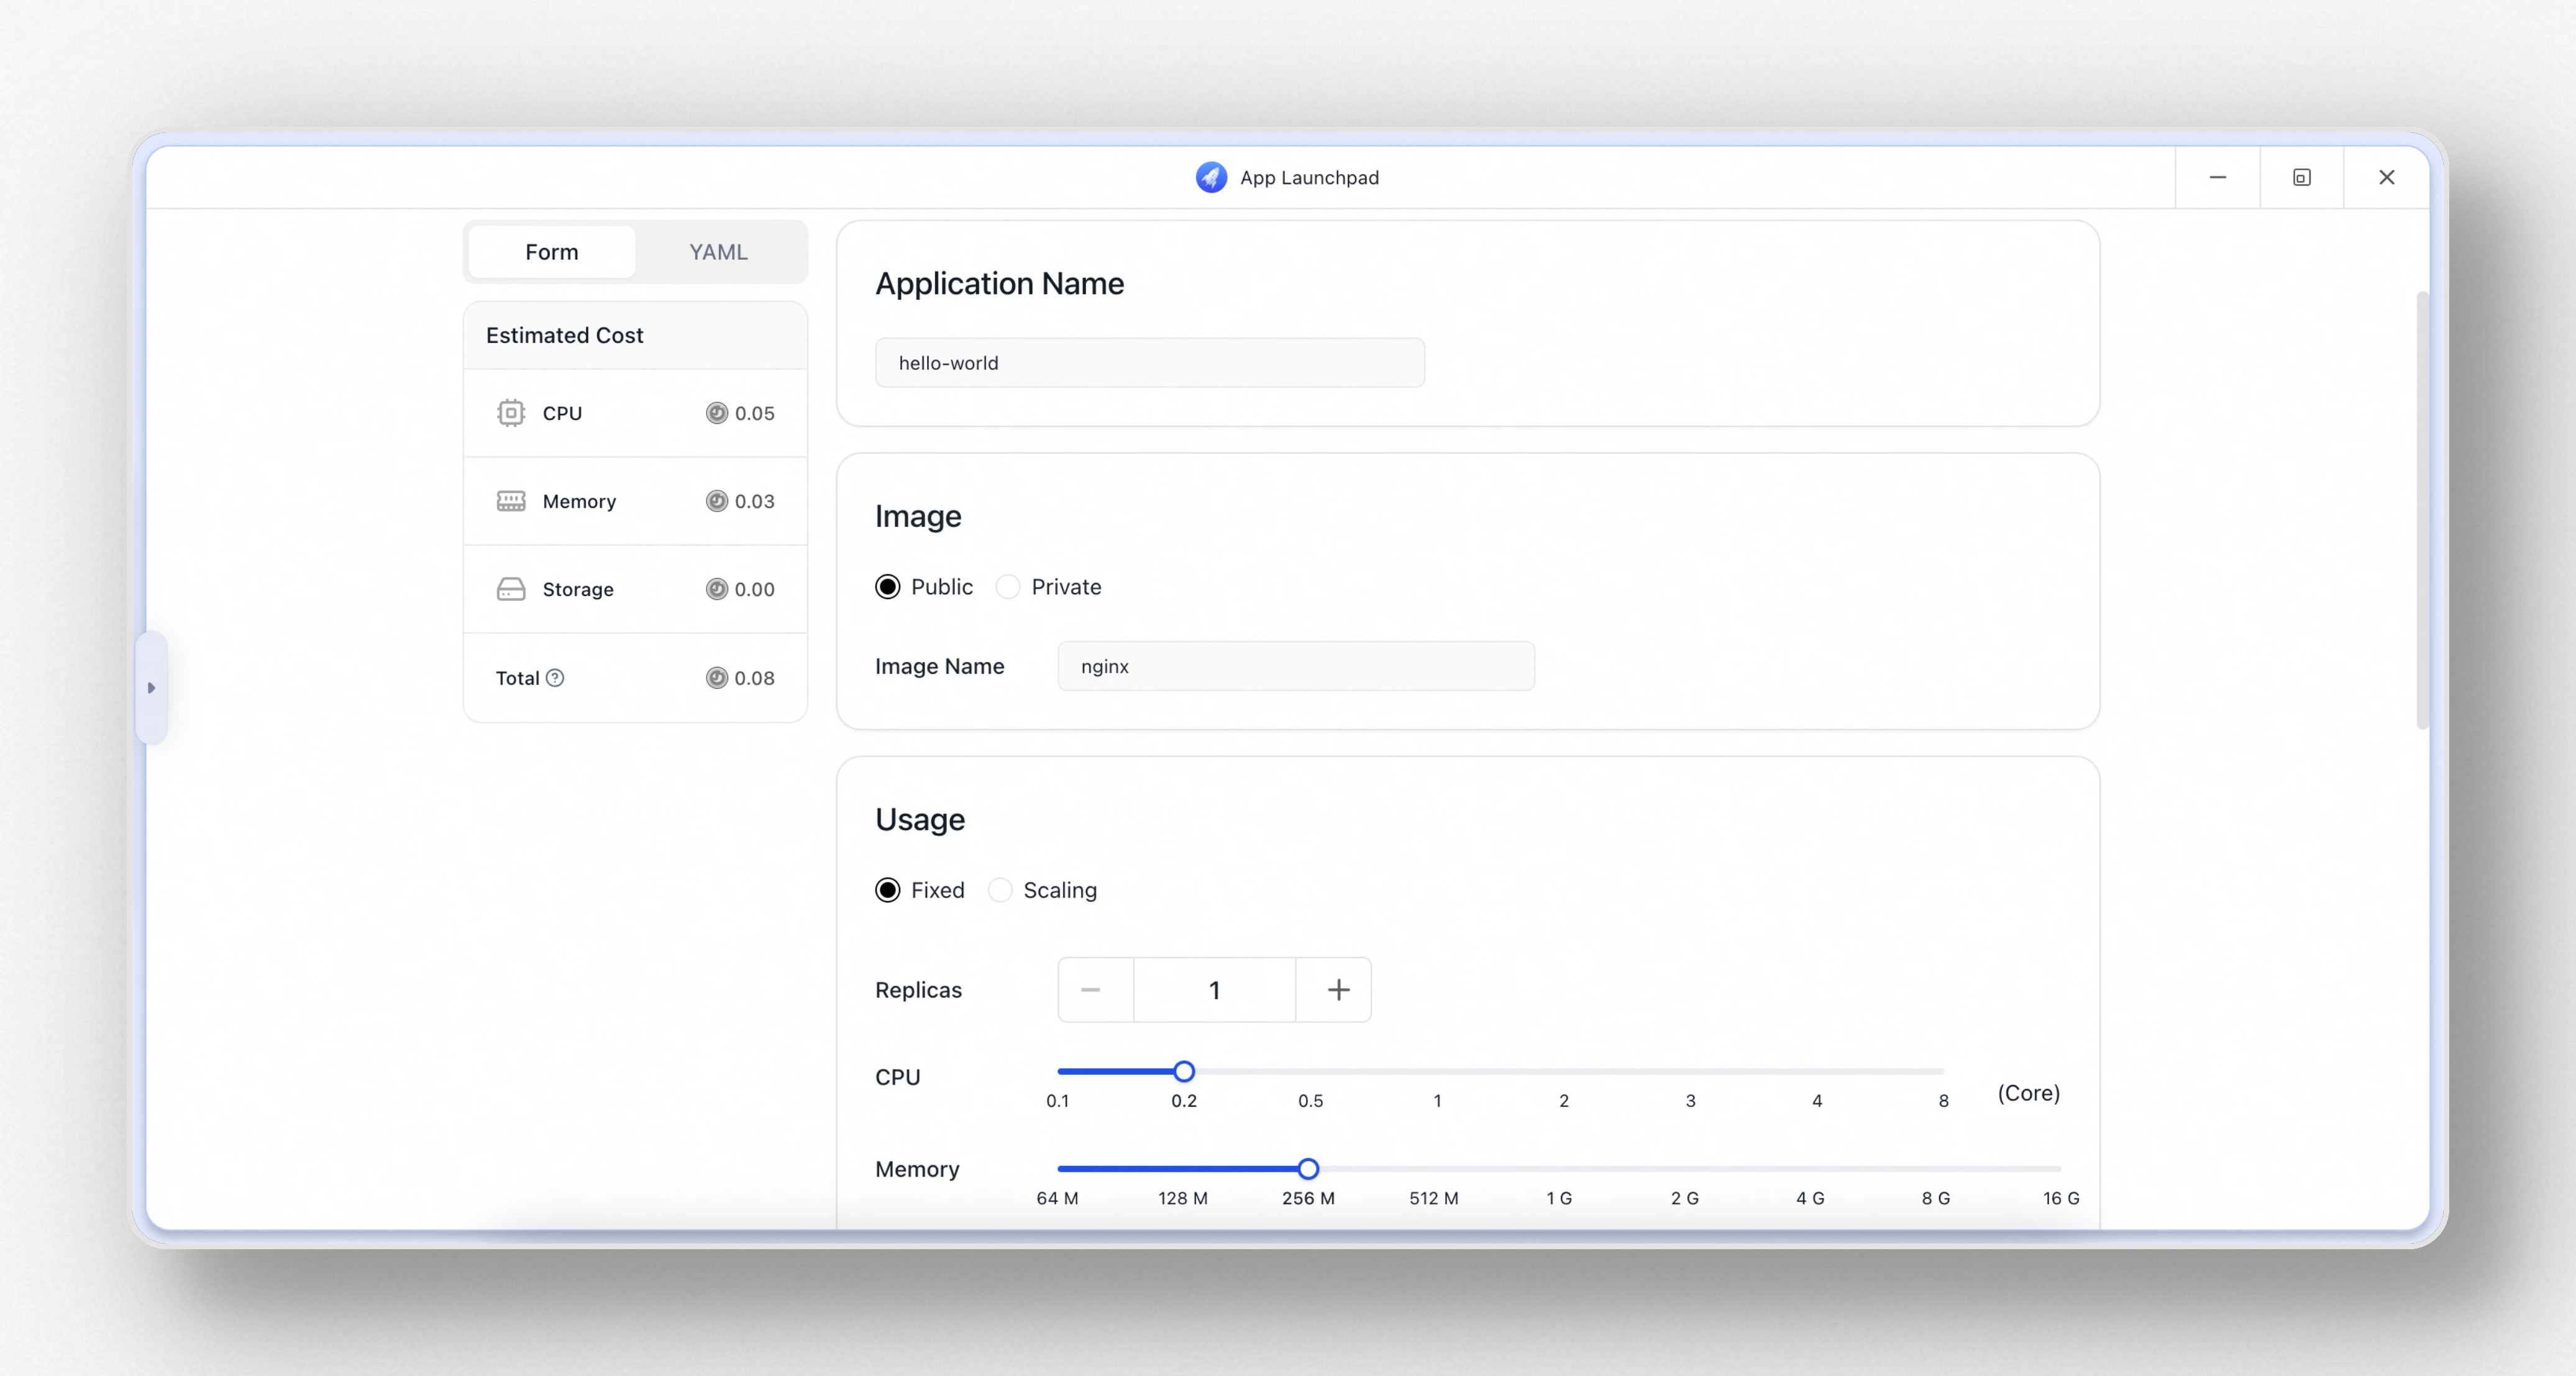The height and width of the screenshot is (1376, 2576).
Task: Click the Storage drive icon in Estimated Cost
Action: (x=510, y=589)
